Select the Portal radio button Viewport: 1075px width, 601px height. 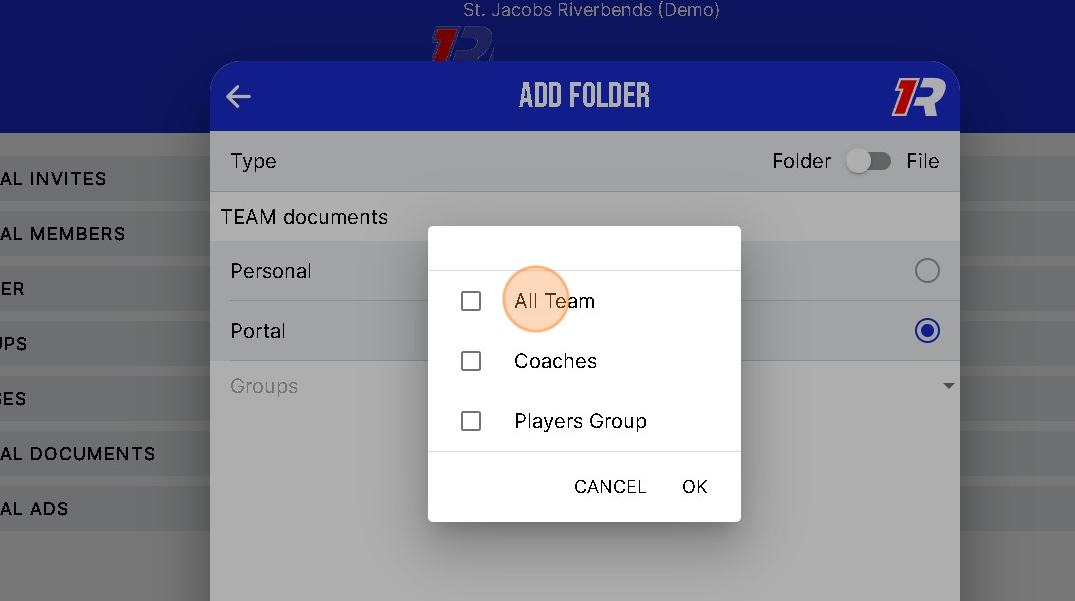[927, 331]
